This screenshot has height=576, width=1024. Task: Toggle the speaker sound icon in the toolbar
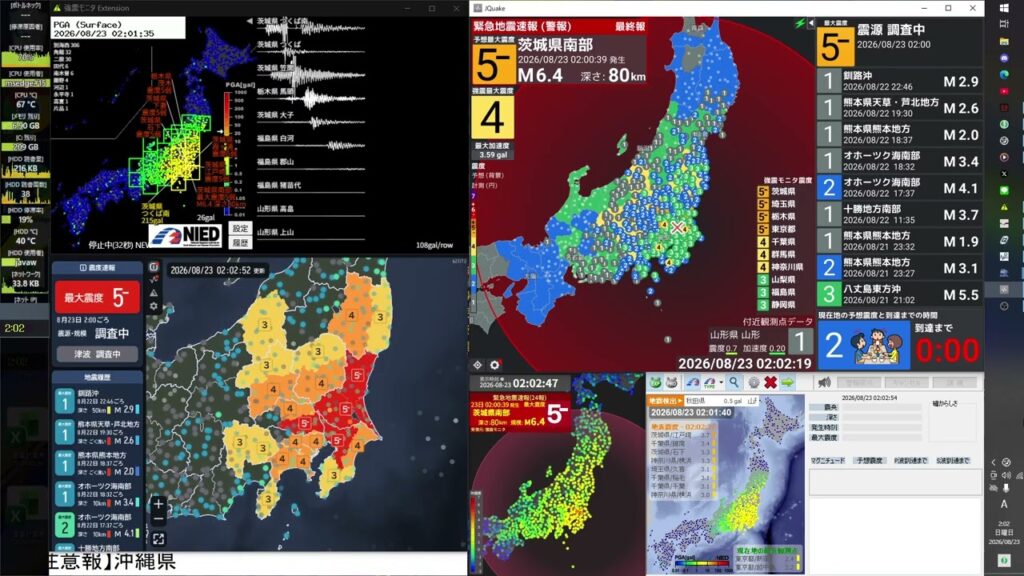click(825, 383)
